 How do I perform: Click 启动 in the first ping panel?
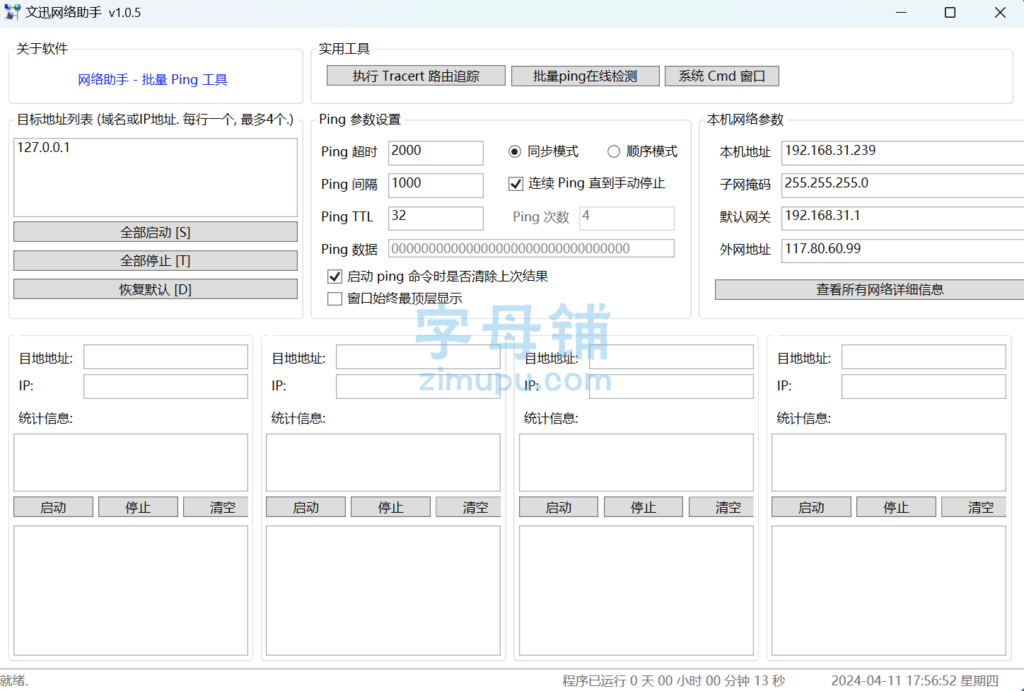54,507
